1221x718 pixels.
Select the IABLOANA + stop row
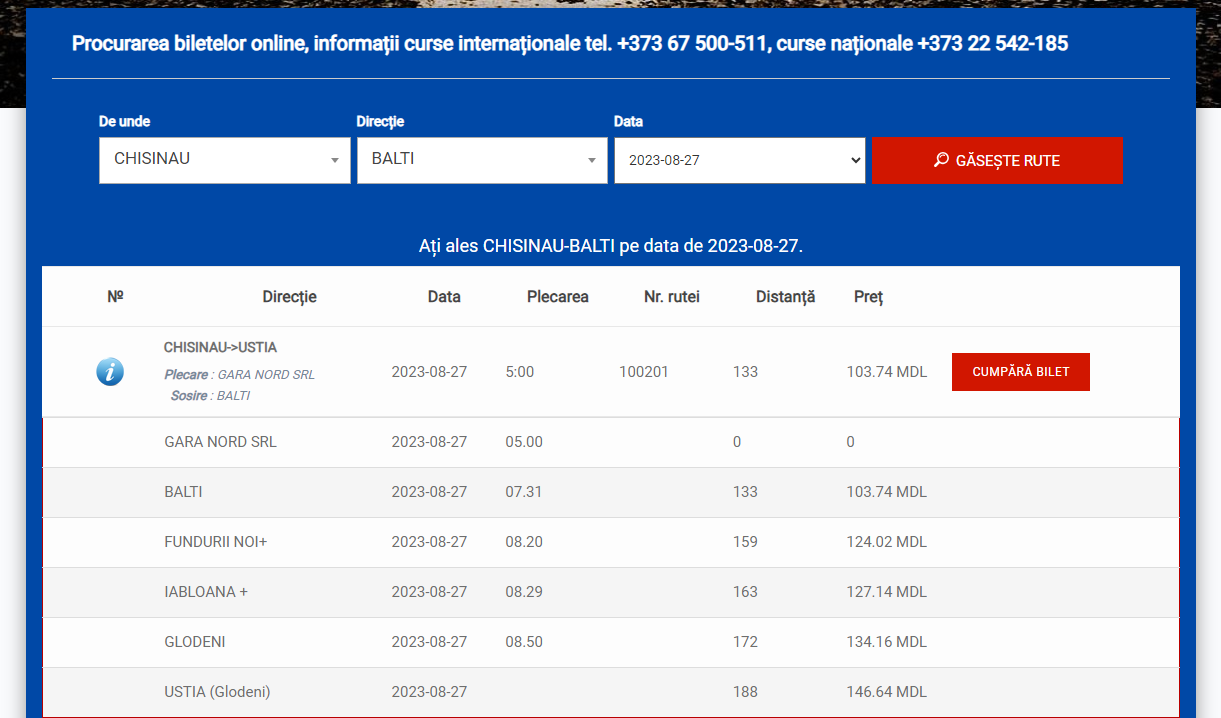(x=611, y=592)
